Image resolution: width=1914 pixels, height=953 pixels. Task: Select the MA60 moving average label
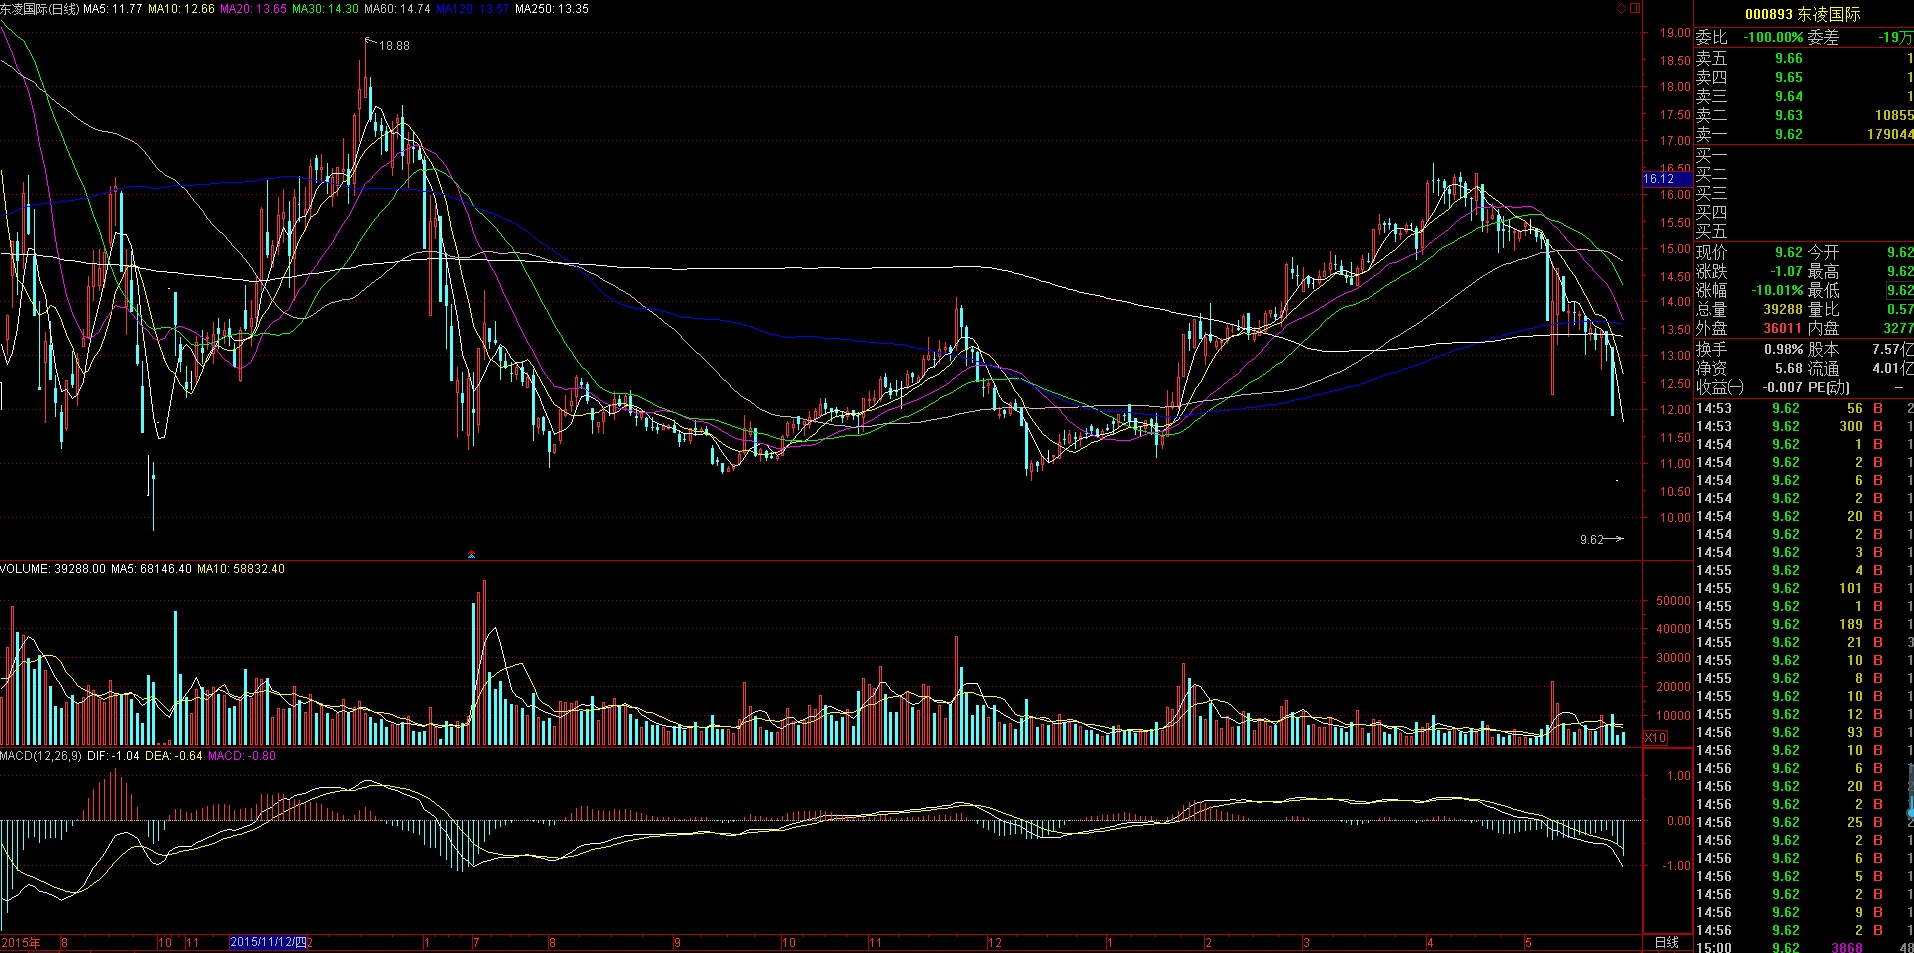(396, 8)
